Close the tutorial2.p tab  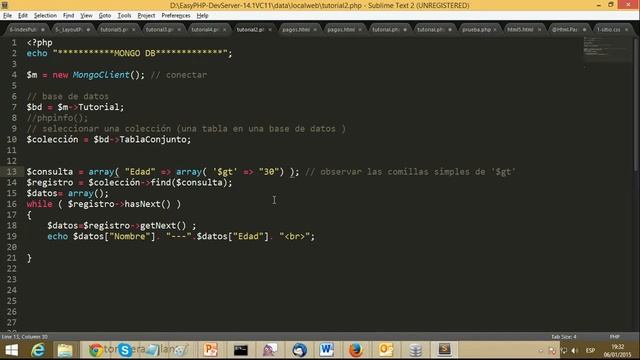click(x=270, y=30)
